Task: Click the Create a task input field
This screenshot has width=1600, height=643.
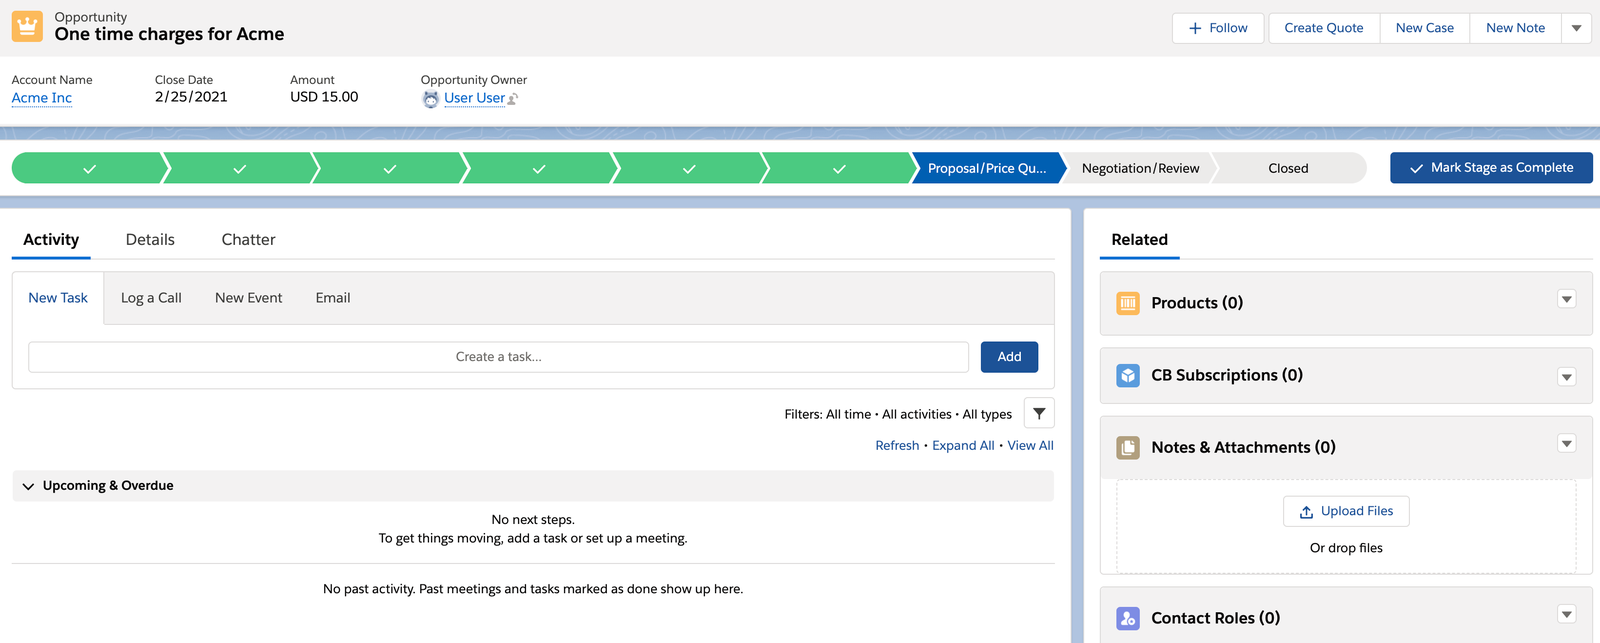Action: tap(498, 357)
